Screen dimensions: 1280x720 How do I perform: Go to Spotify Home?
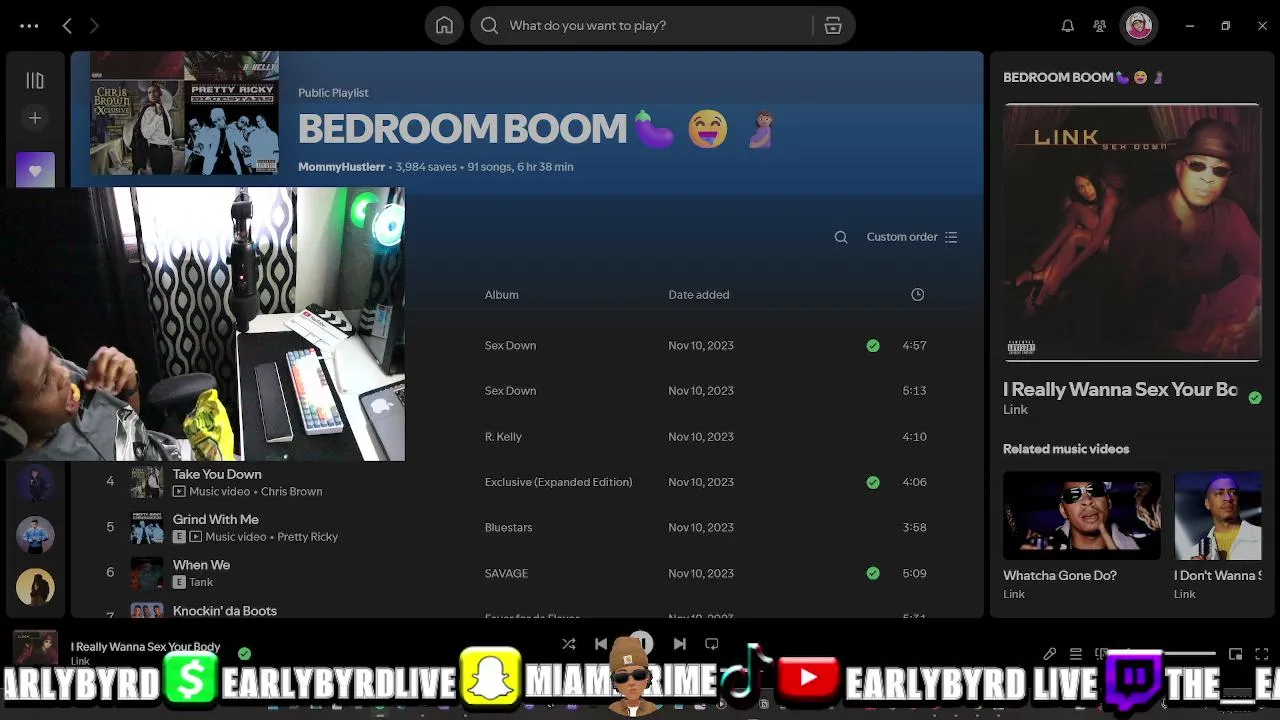444,26
